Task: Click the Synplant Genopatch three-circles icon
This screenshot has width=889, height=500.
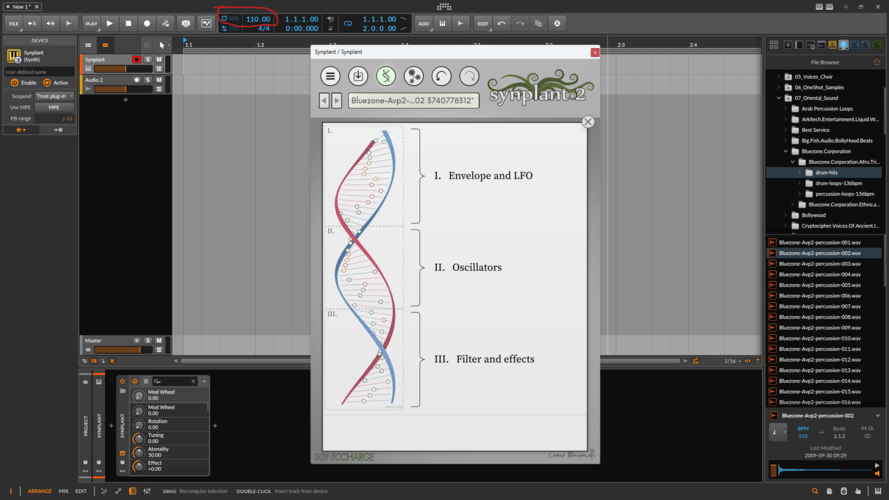Action: point(413,76)
